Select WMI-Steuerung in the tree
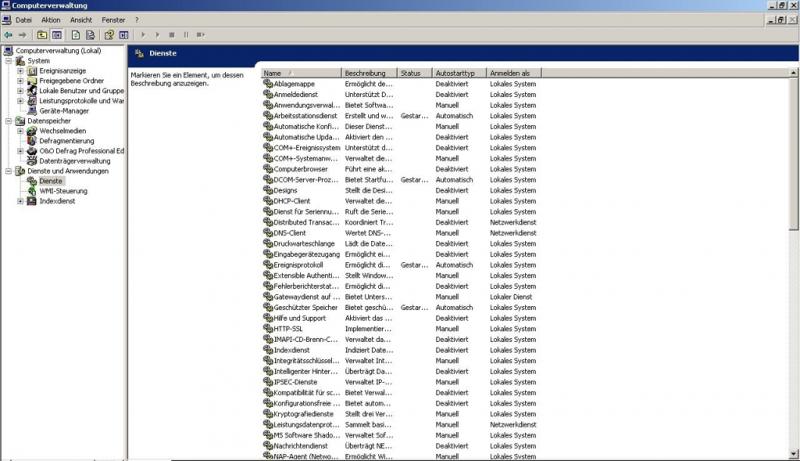This screenshot has width=800, height=461. tap(63, 191)
